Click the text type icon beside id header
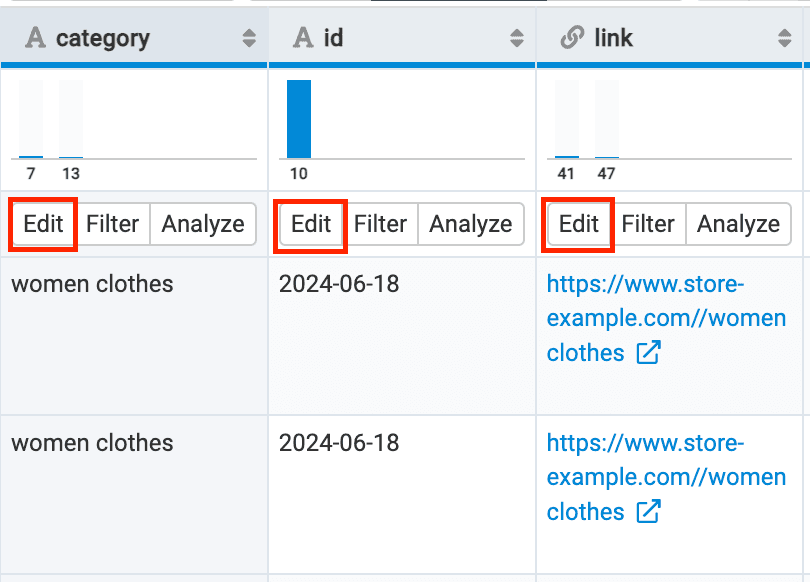Screen dimensions: 810x582 (303, 38)
